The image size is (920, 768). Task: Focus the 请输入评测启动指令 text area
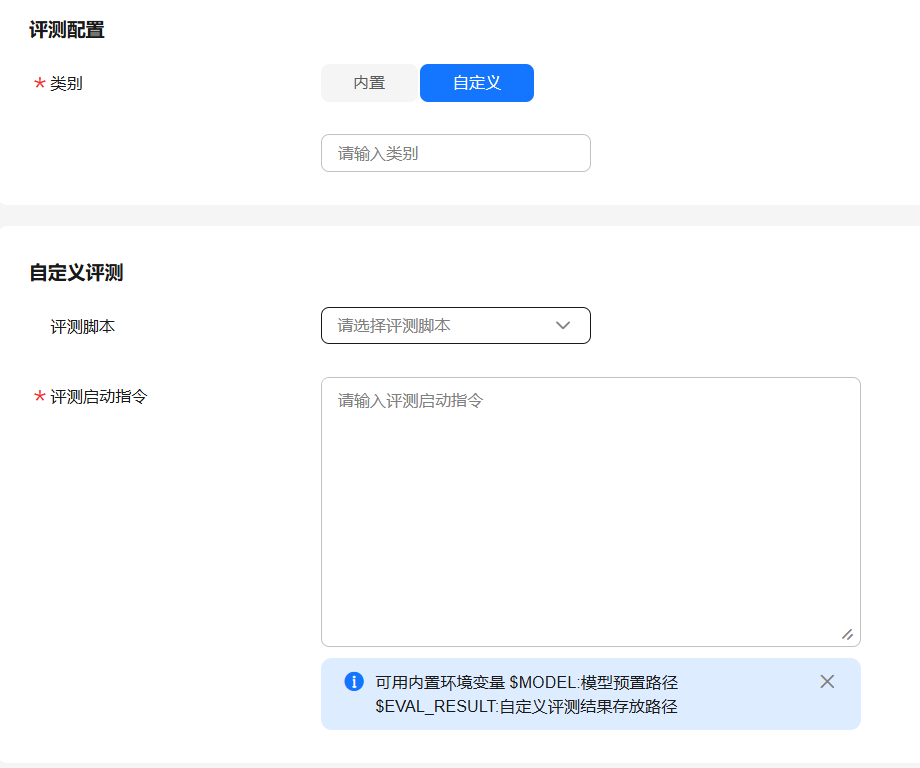point(590,511)
